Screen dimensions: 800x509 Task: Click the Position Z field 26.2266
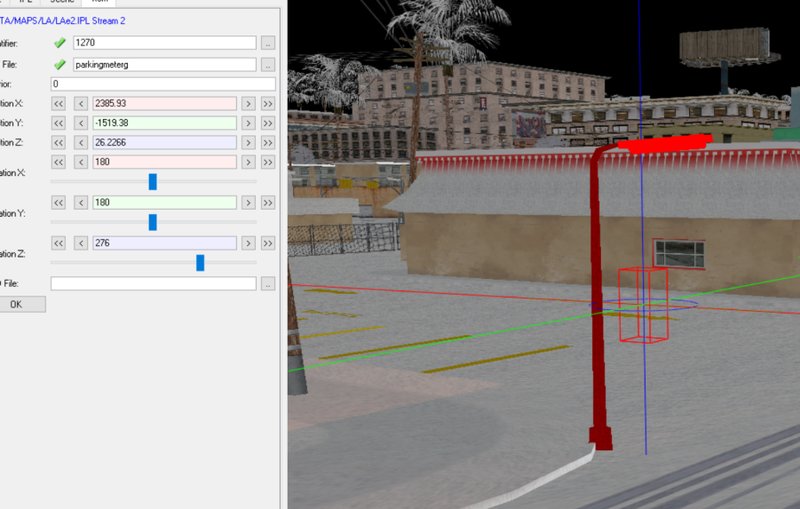pos(164,142)
